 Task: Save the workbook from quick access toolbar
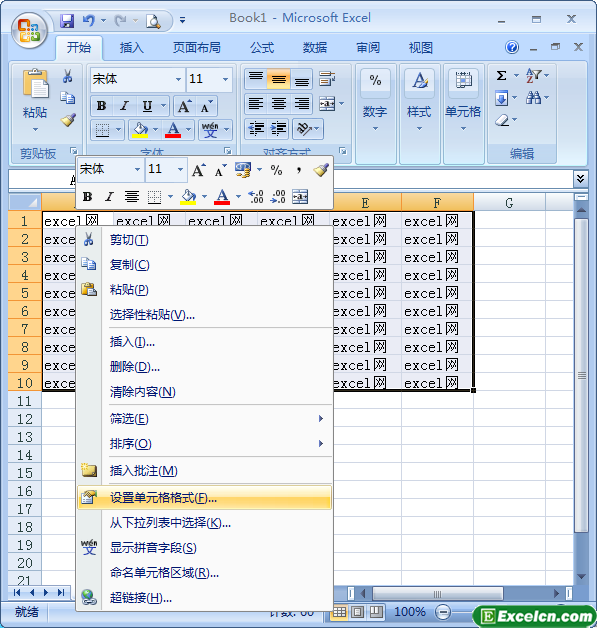[67, 20]
